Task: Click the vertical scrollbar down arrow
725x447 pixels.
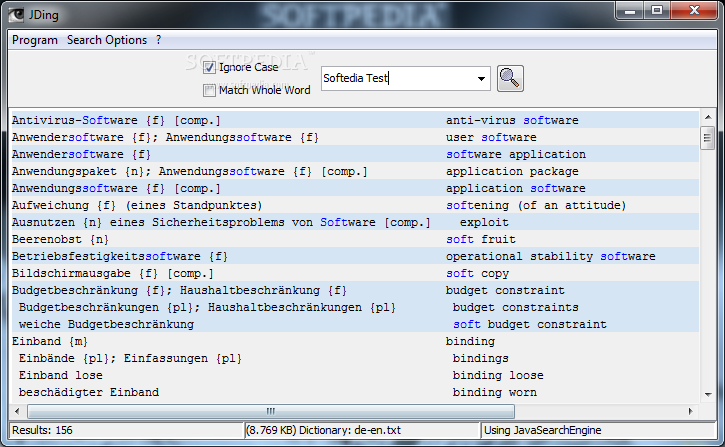Action: [x=708, y=395]
